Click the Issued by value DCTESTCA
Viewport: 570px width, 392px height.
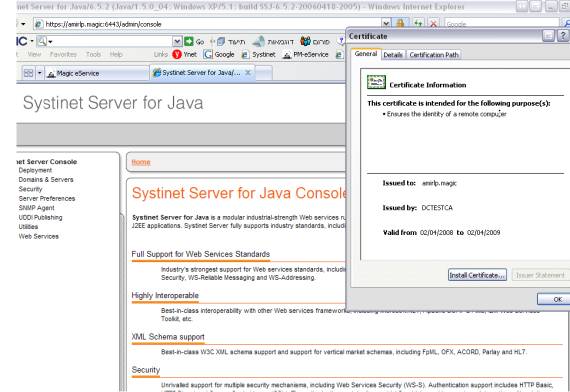point(437,208)
